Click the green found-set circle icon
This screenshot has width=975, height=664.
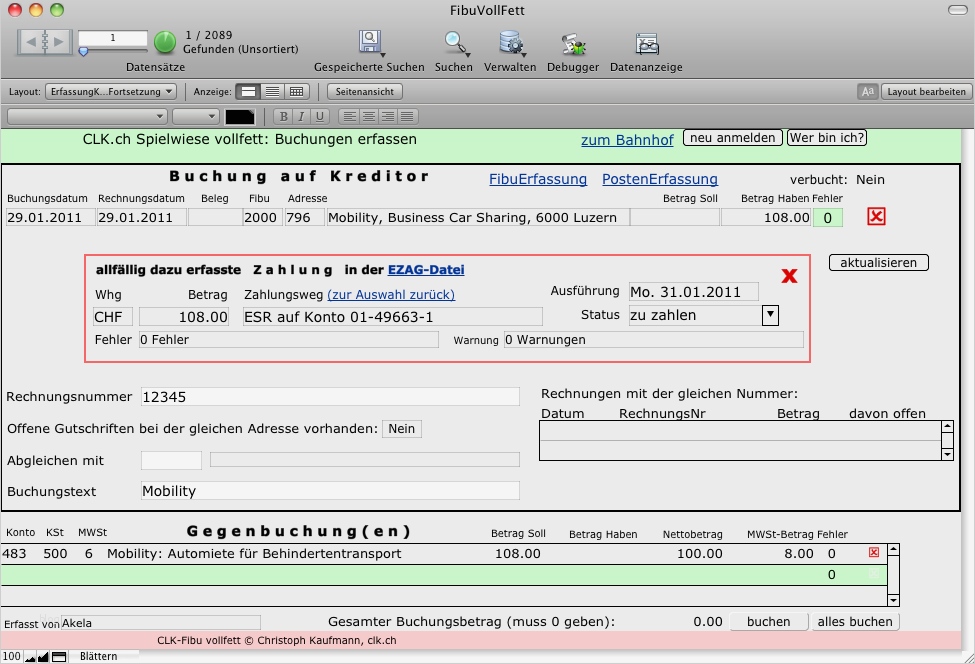tap(165, 42)
